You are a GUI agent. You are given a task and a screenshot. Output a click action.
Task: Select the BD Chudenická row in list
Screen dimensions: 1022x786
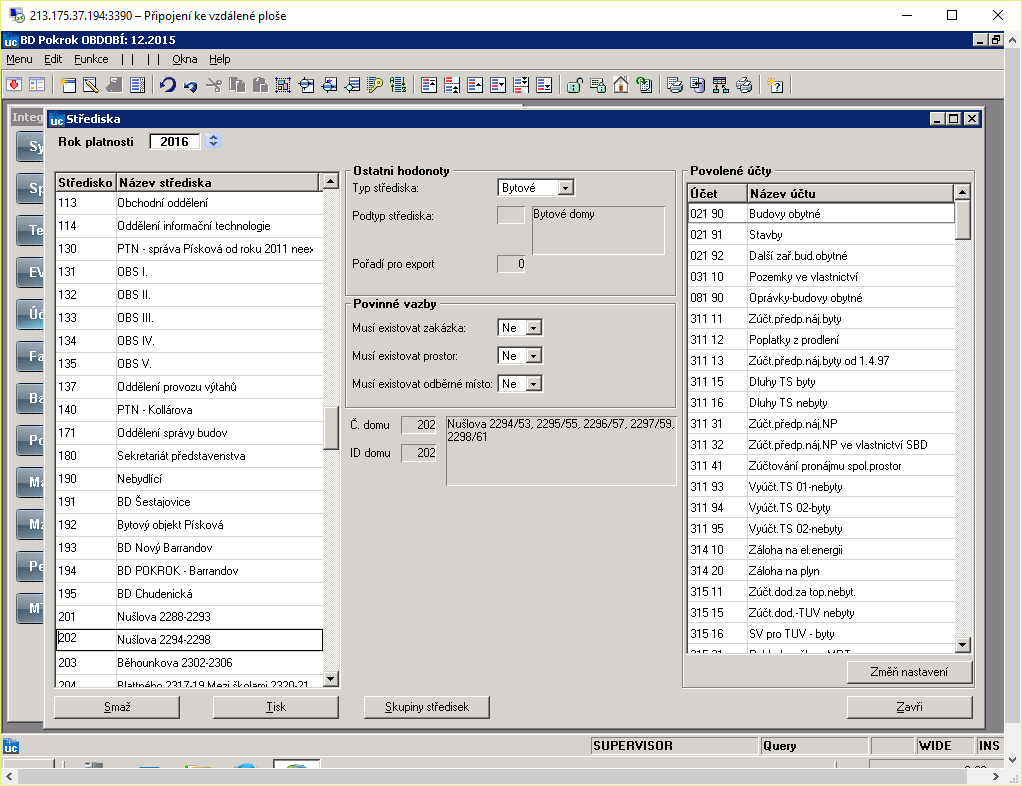click(189, 594)
